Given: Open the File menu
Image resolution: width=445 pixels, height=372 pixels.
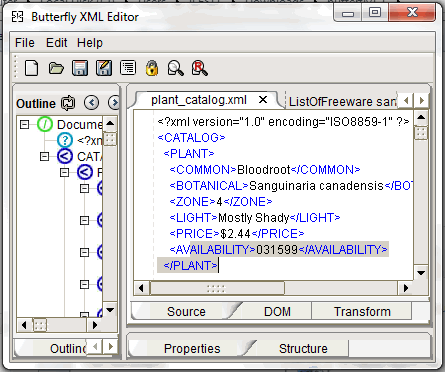Looking at the screenshot, I should [25, 43].
